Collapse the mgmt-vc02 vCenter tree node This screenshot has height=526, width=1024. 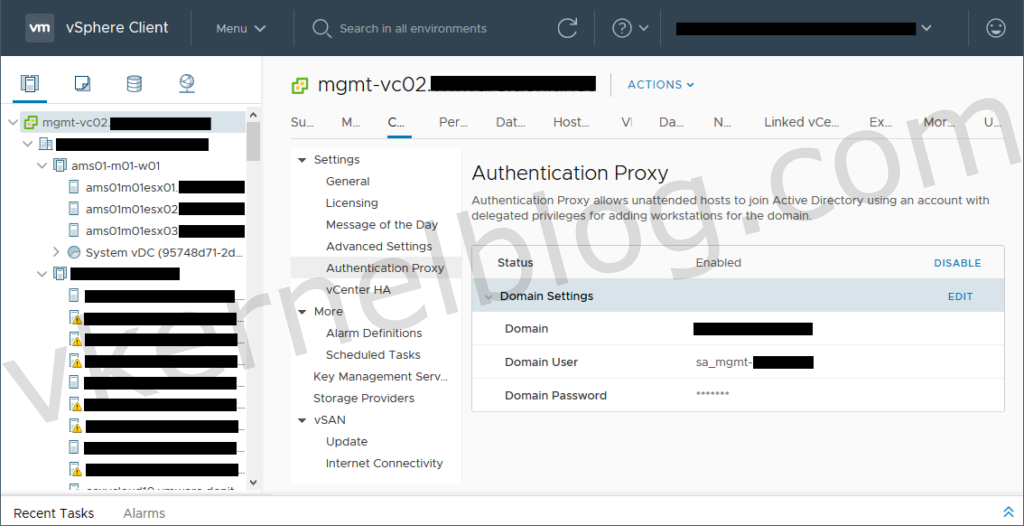[x=13, y=122]
